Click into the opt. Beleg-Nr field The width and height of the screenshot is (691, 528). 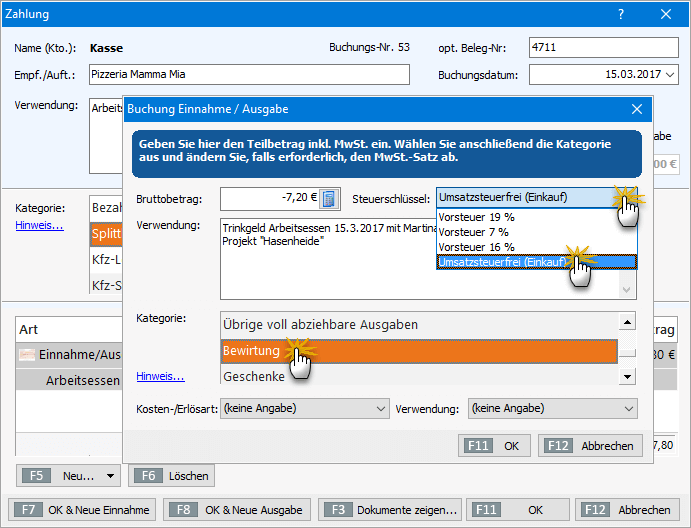click(x=603, y=47)
